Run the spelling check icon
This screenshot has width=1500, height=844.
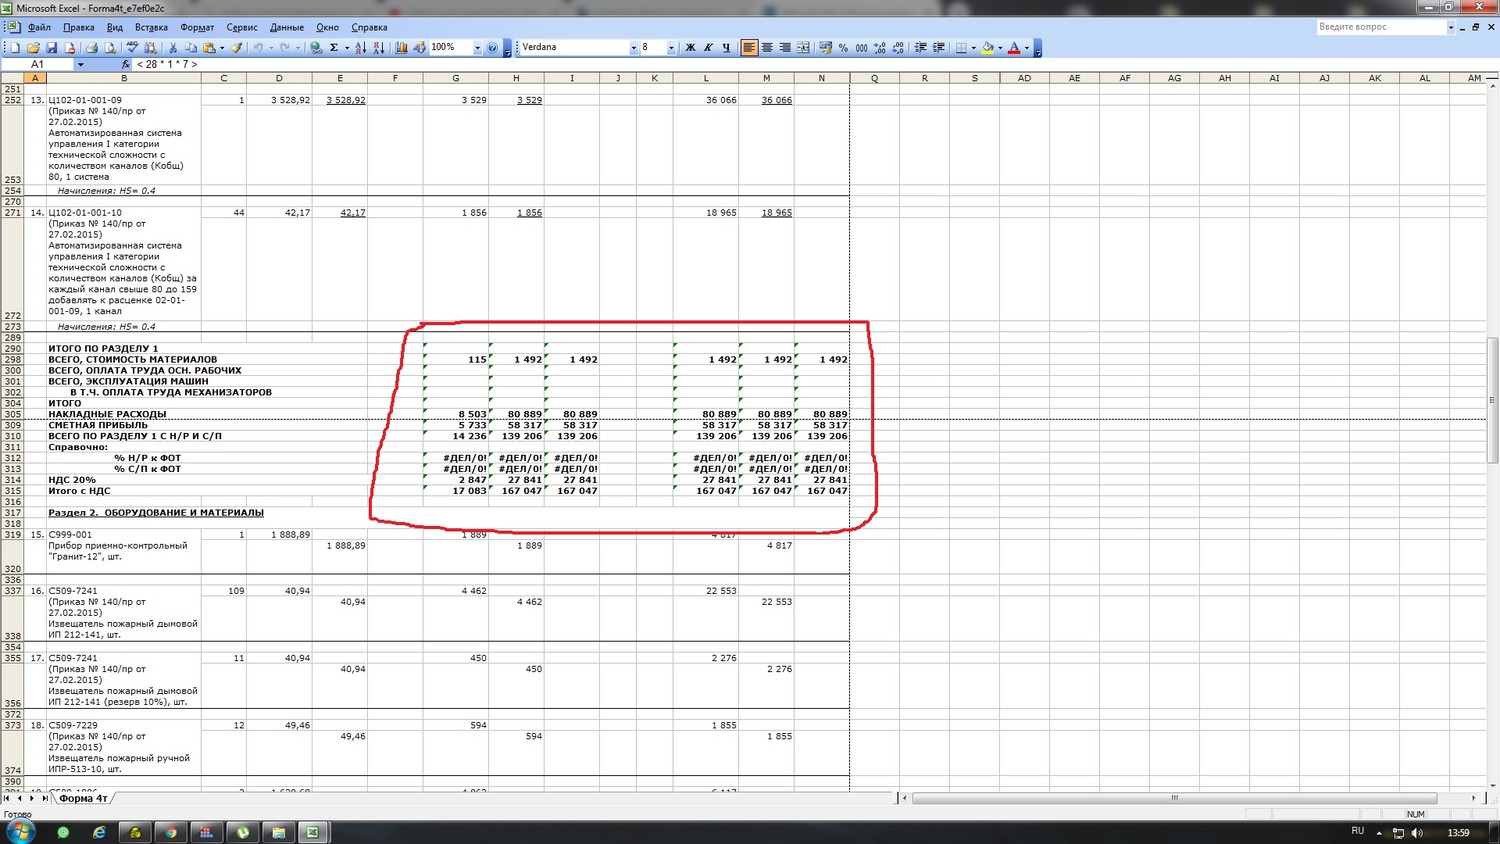point(132,47)
